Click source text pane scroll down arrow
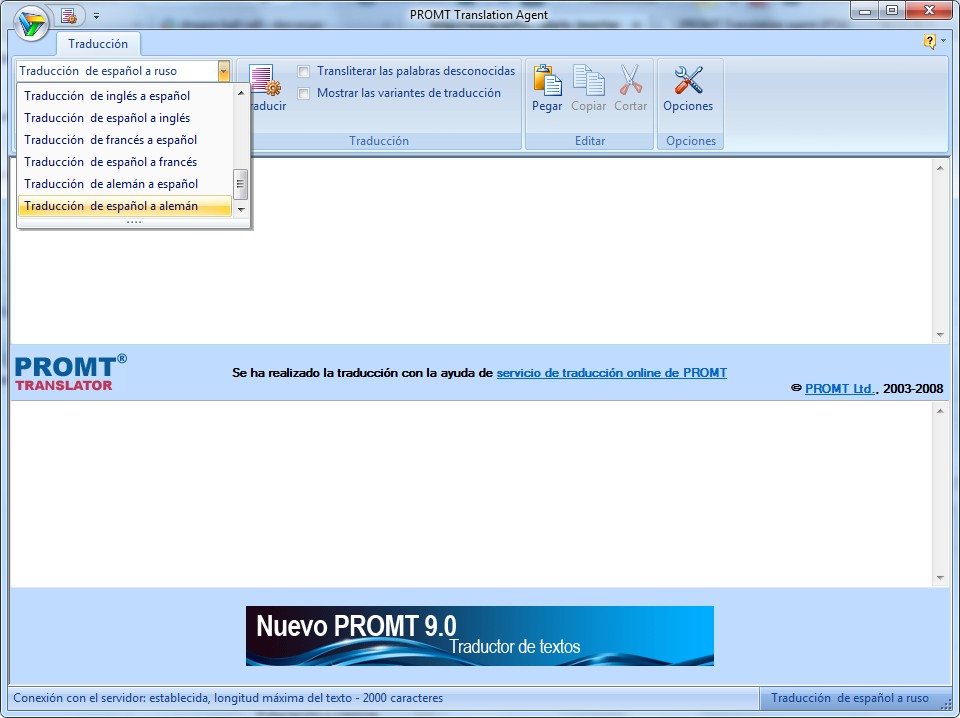This screenshot has height=718, width=960. (940, 335)
